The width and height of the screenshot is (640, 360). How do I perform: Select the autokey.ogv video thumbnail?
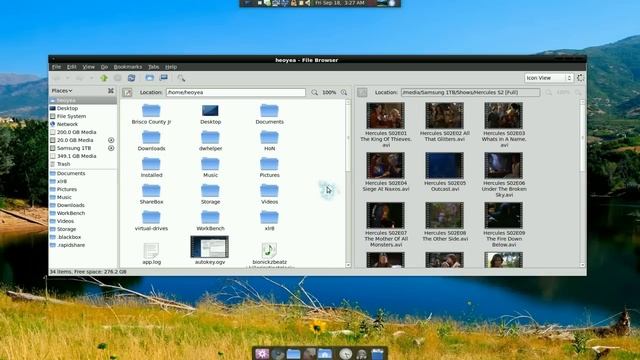coord(210,247)
